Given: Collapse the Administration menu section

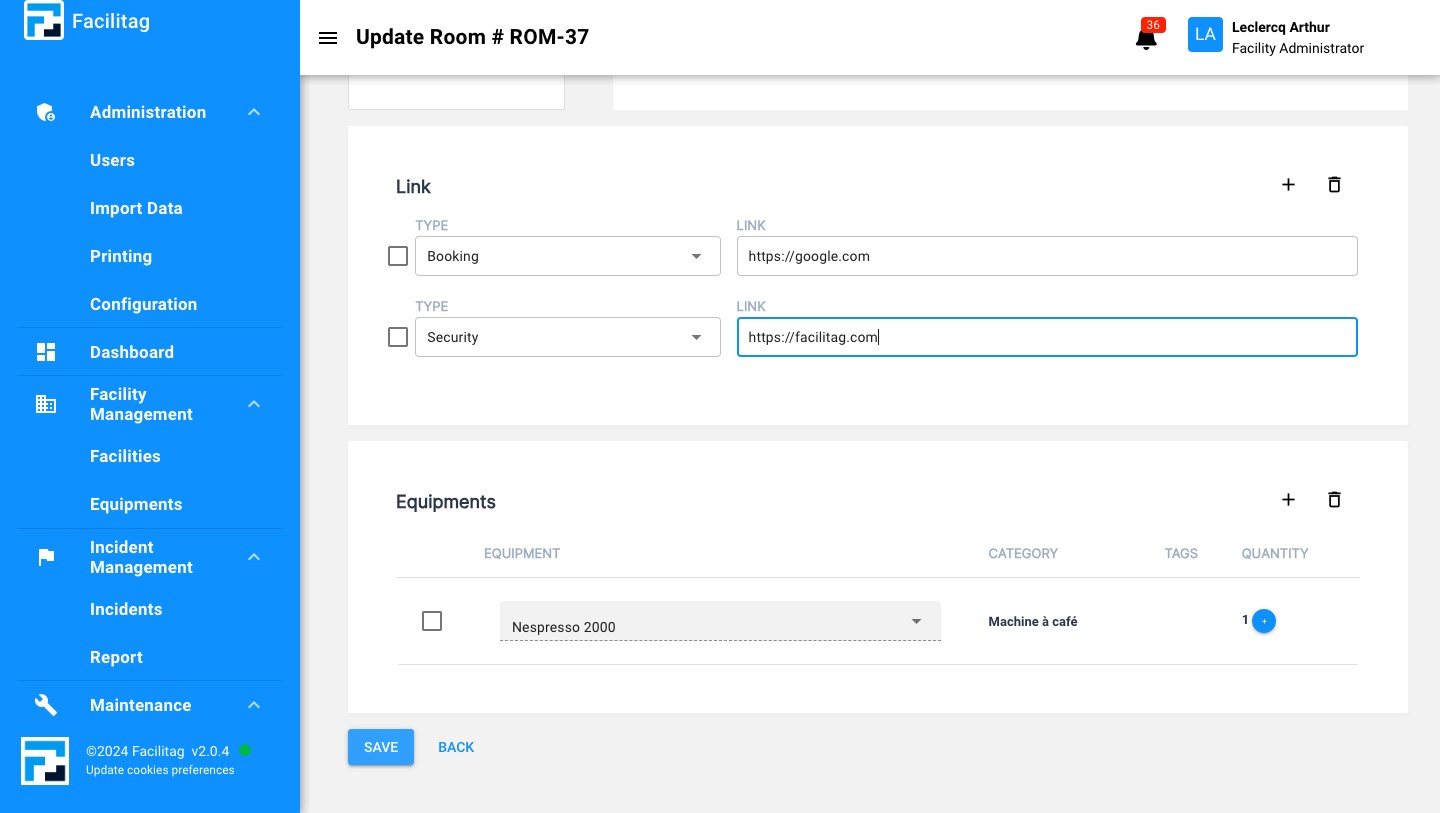Looking at the screenshot, I should click(x=254, y=112).
